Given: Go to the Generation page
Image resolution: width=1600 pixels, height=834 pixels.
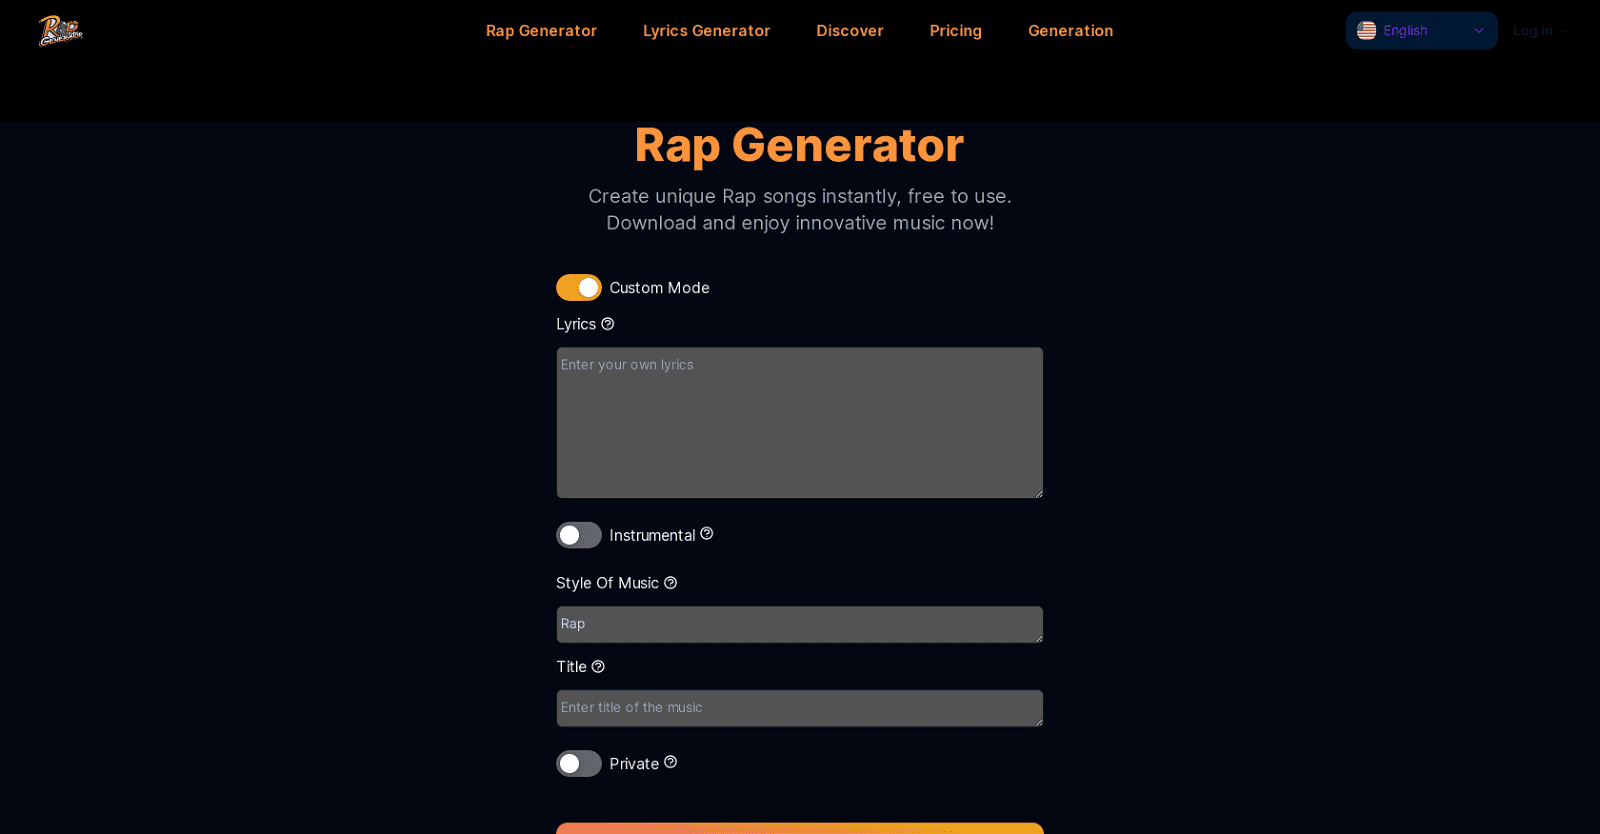Looking at the screenshot, I should point(1069,30).
